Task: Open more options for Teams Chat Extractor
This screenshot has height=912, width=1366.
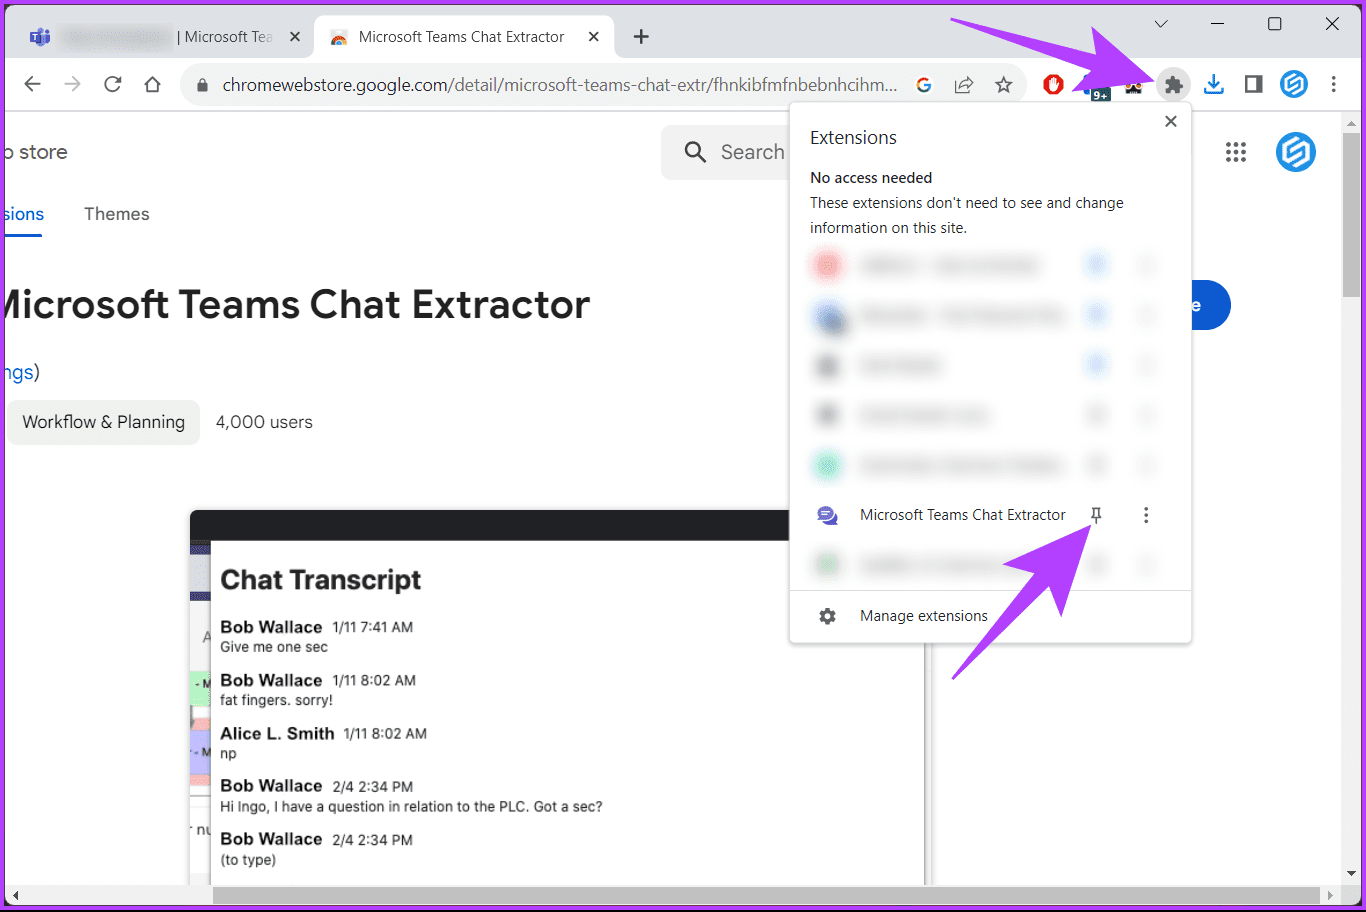Action: point(1146,515)
